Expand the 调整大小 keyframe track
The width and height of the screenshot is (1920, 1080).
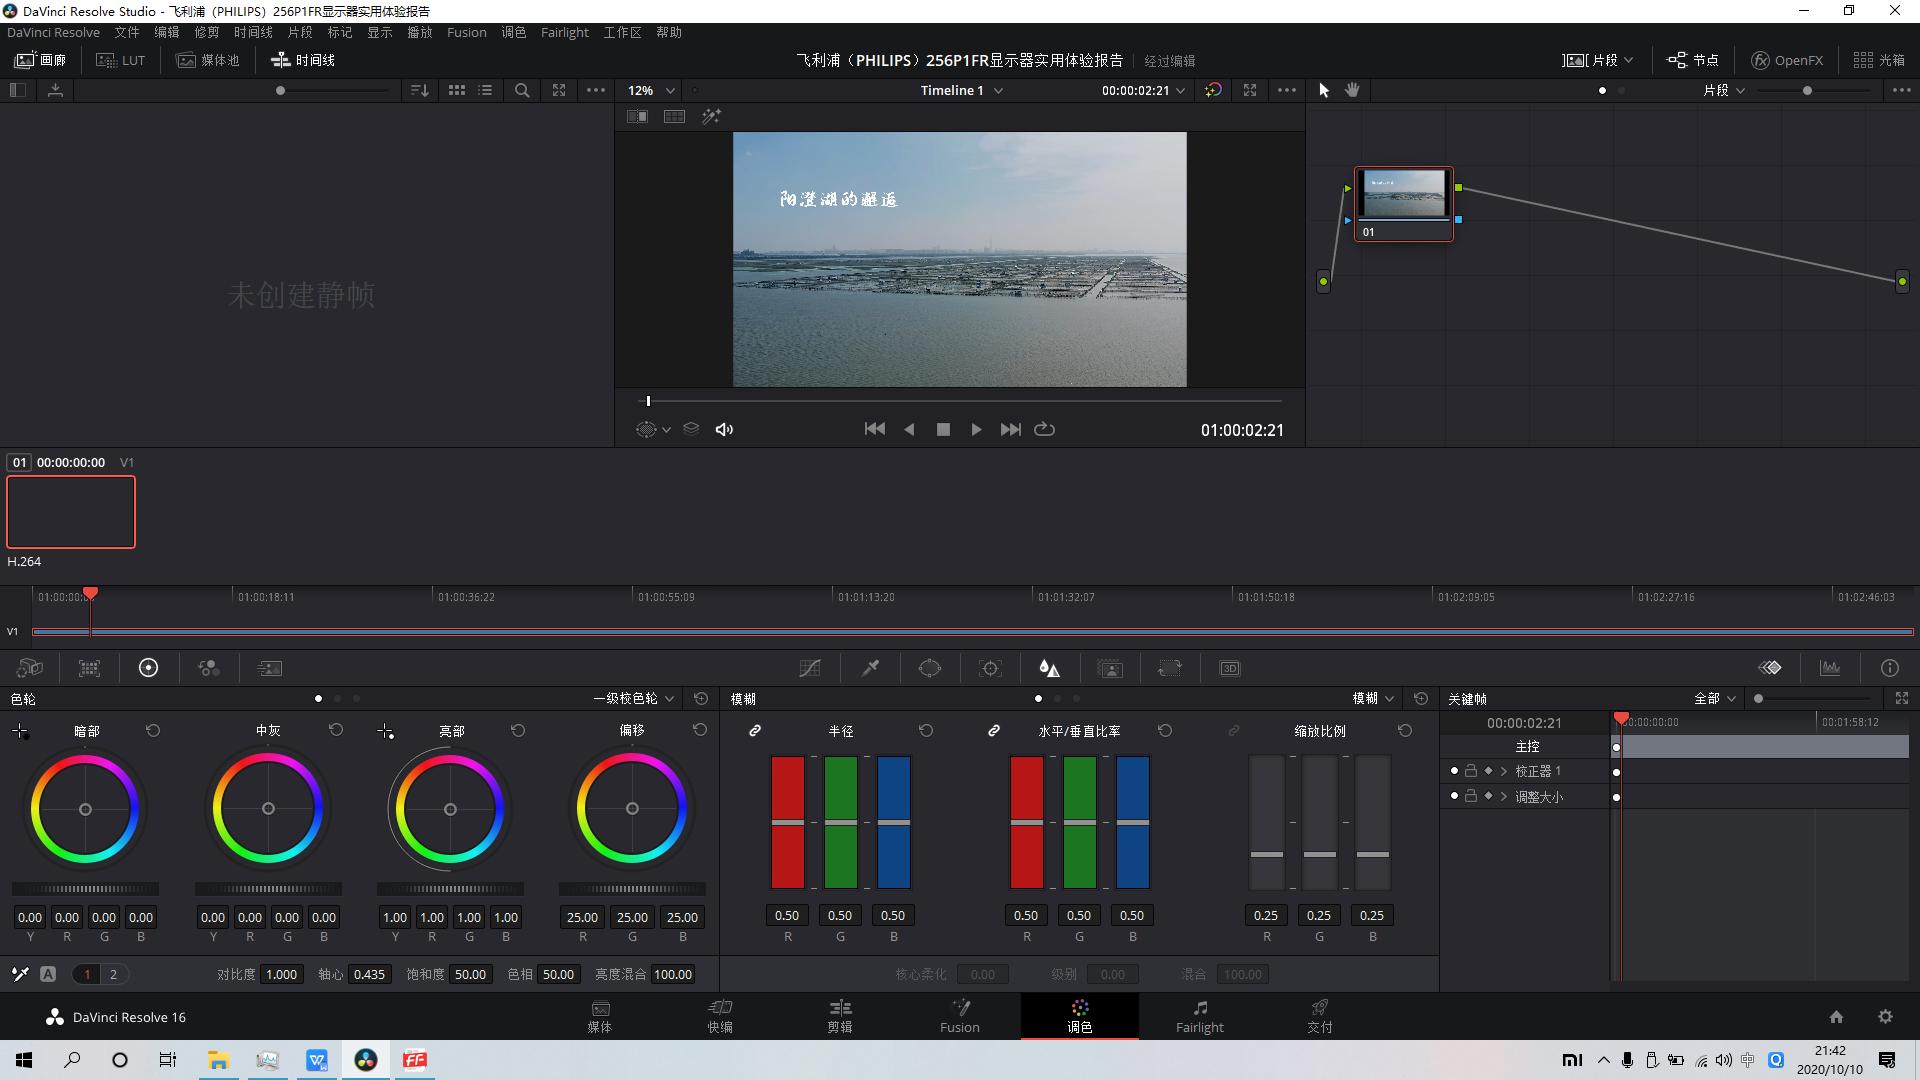click(1503, 797)
